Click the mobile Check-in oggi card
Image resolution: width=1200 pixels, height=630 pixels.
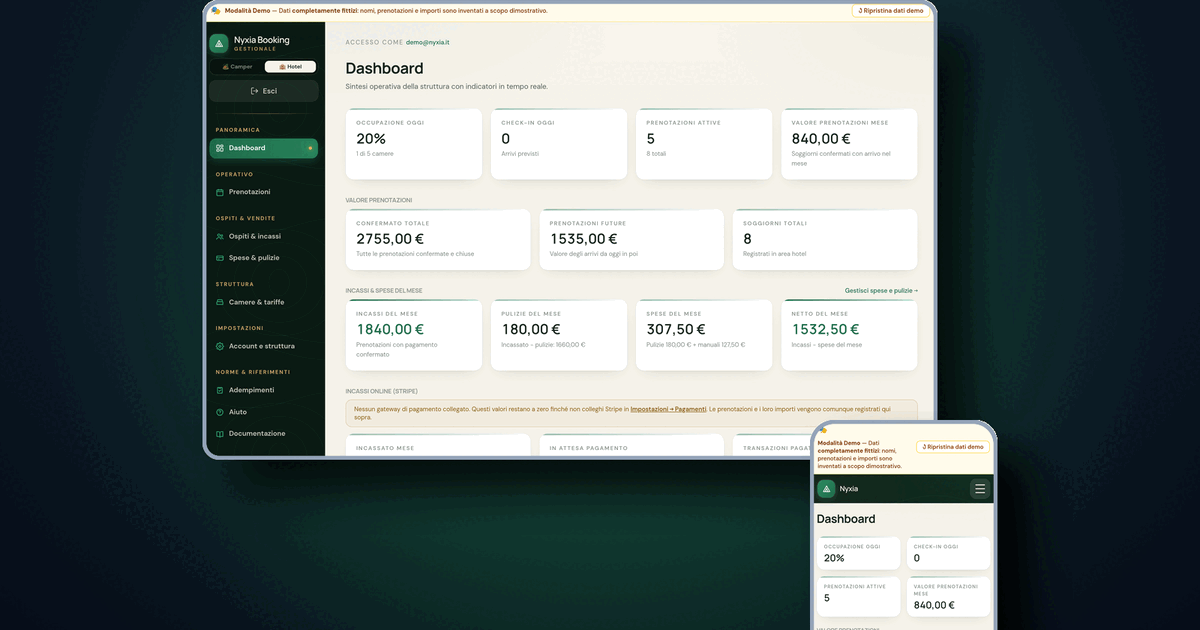(949, 554)
